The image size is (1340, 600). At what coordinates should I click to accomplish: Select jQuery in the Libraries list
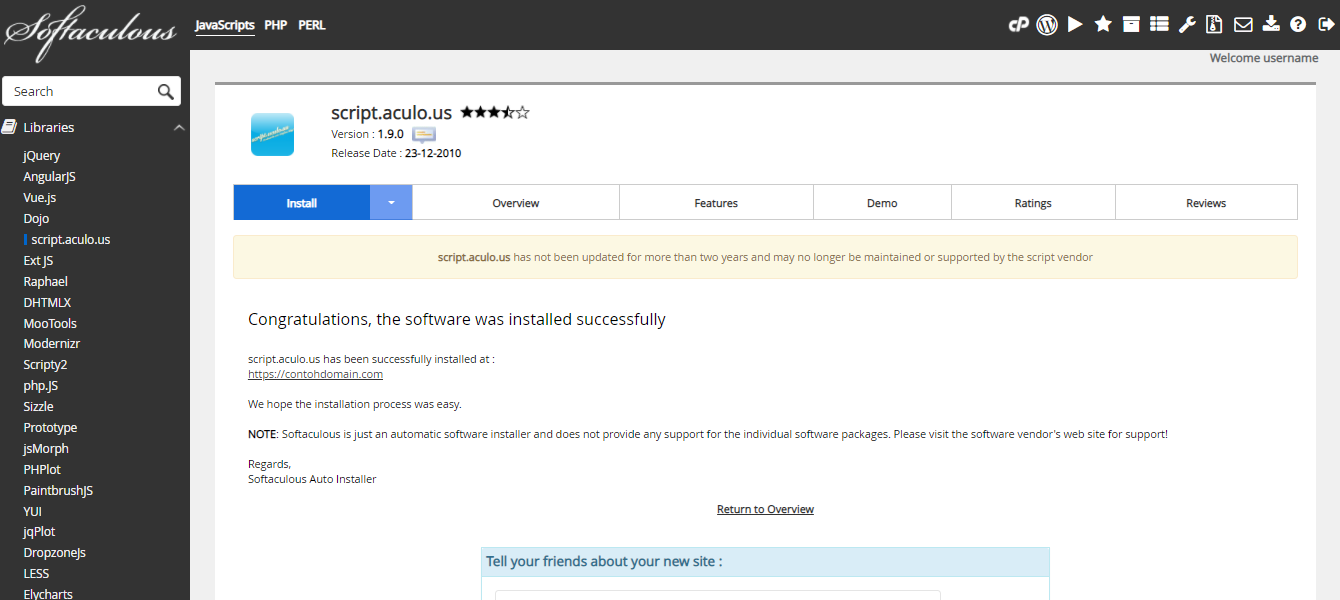click(42, 156)
